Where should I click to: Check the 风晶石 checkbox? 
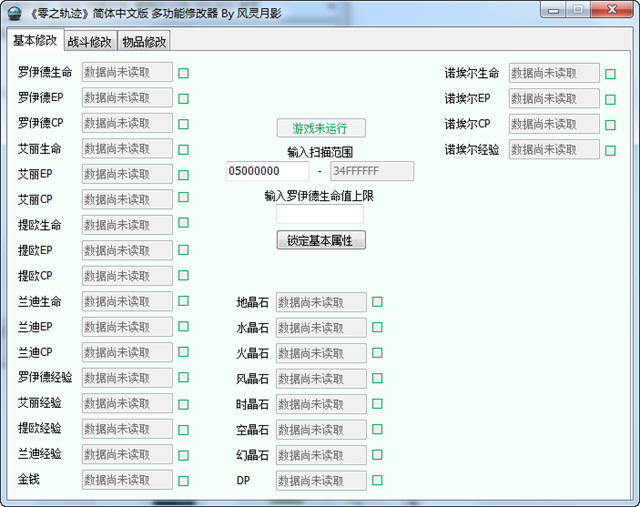pos(377,378)
